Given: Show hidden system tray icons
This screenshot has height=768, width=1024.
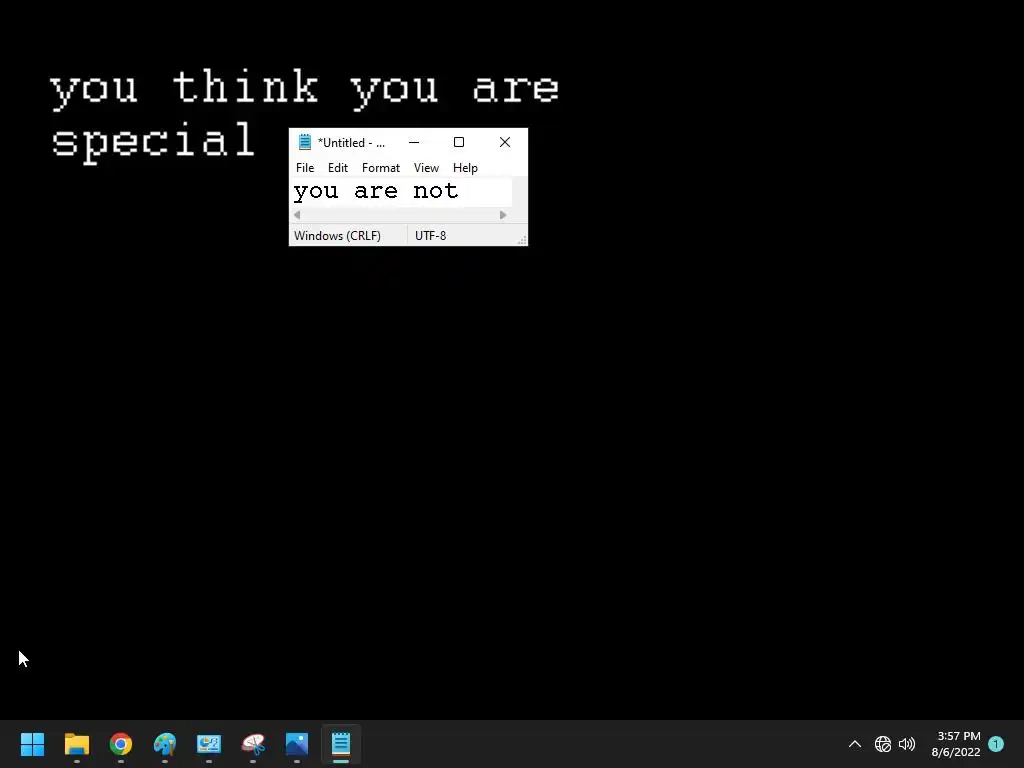Looking at the screenshot, I should click(854, 744).
